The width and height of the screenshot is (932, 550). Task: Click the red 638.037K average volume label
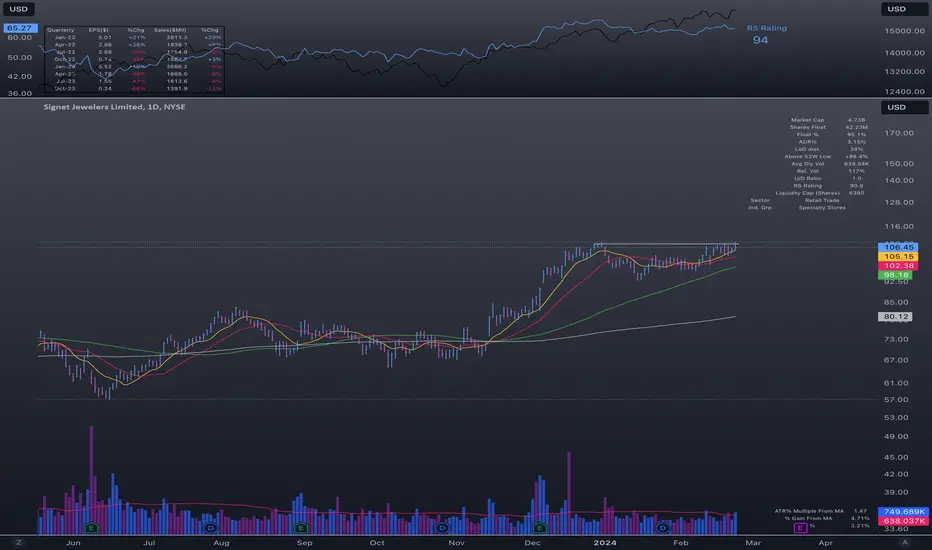(x=903, y=521)
